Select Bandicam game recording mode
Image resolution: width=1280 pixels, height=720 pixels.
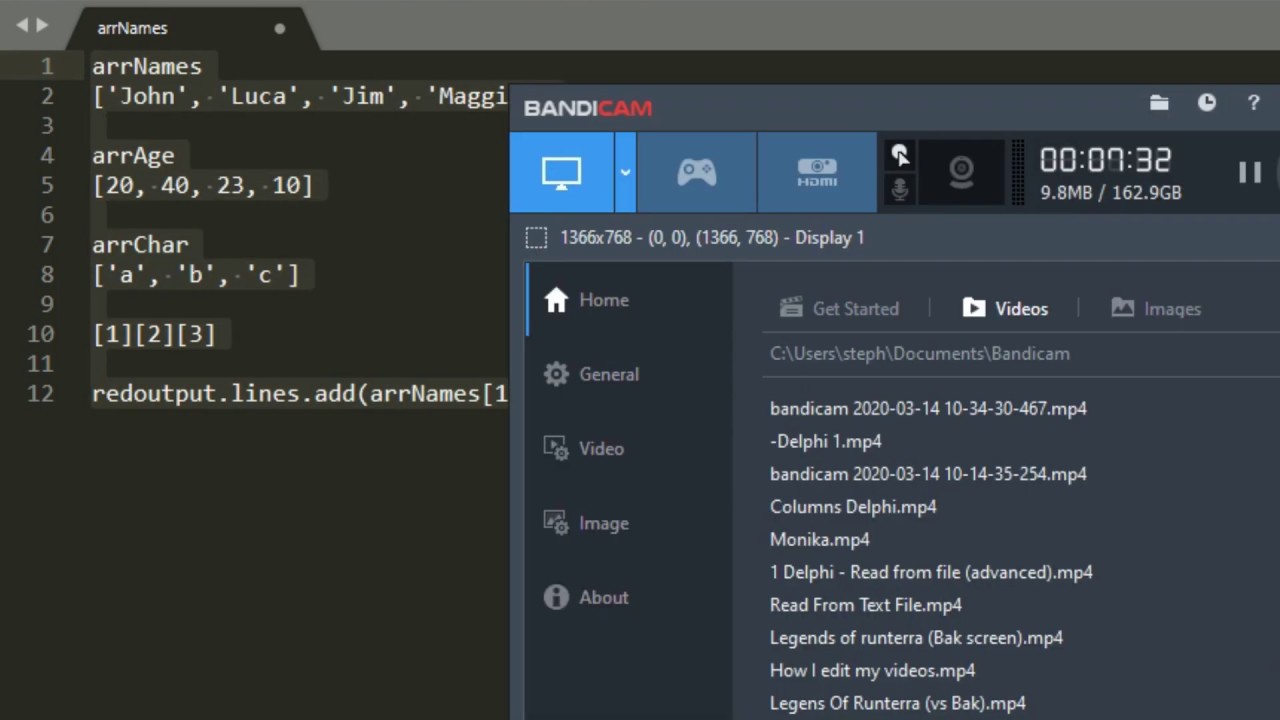(x=696, y=172)
